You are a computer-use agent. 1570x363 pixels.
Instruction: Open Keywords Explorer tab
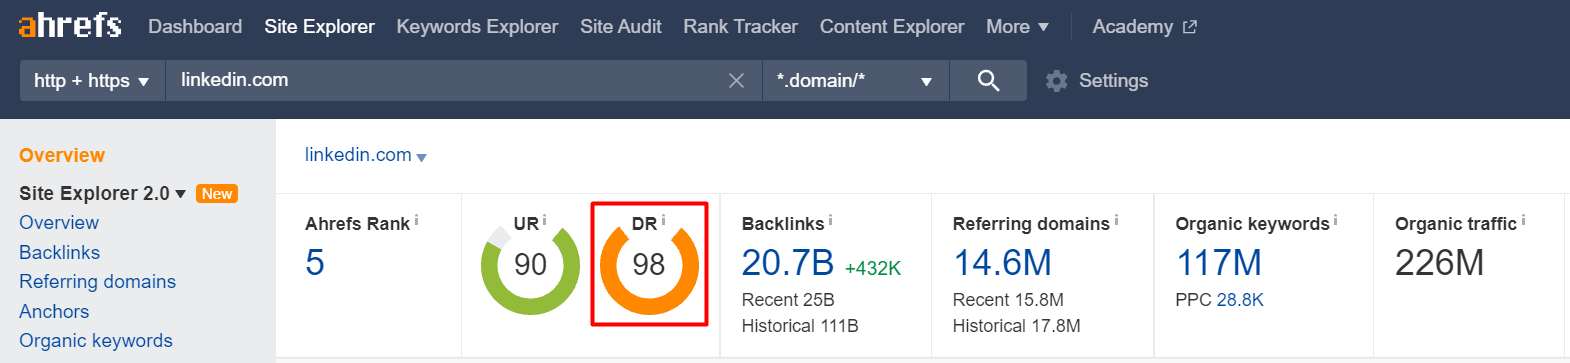coord(477,27)
